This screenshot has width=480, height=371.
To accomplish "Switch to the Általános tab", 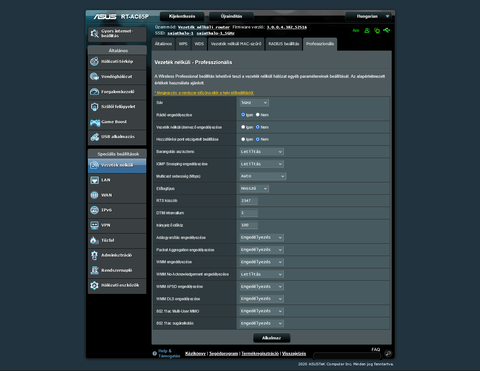I will 163,44.
